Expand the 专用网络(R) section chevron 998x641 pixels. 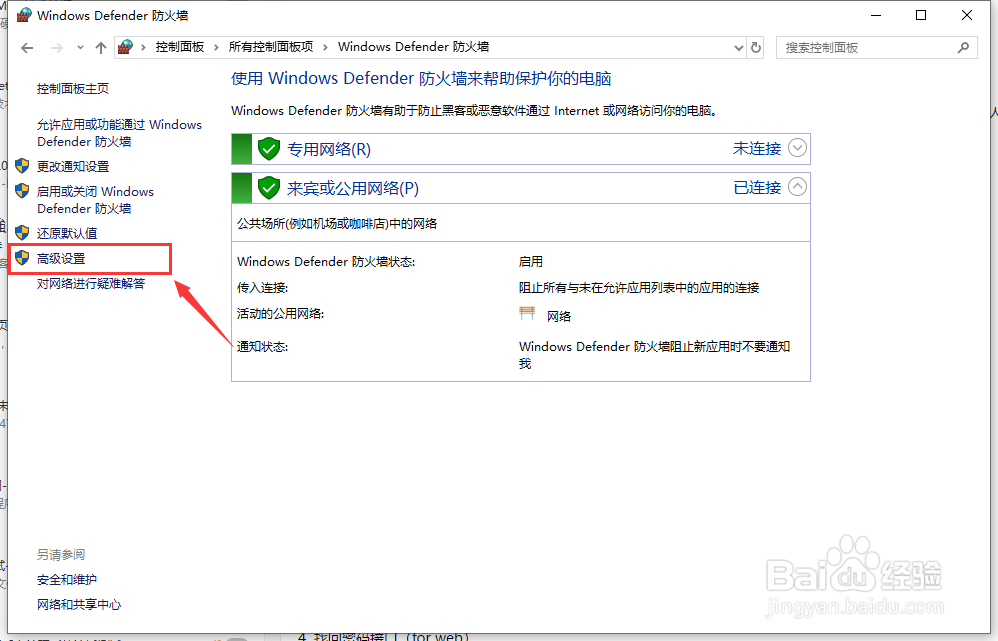(x=797, y=148)
